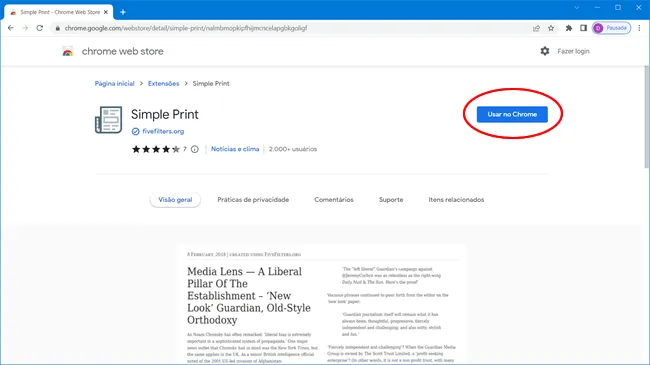
Task: Close the Simple Print tab
Action: tap(106, 12)
